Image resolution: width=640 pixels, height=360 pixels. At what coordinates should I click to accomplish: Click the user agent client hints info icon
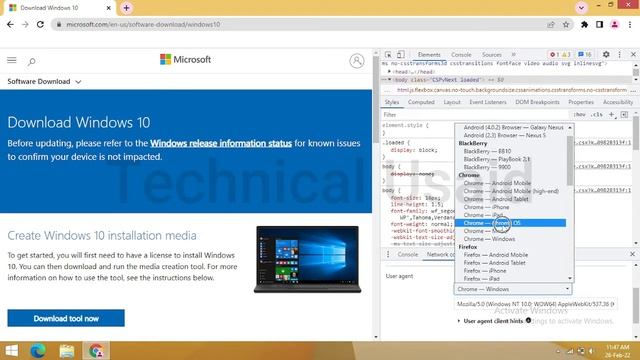[x=529, y=320]
